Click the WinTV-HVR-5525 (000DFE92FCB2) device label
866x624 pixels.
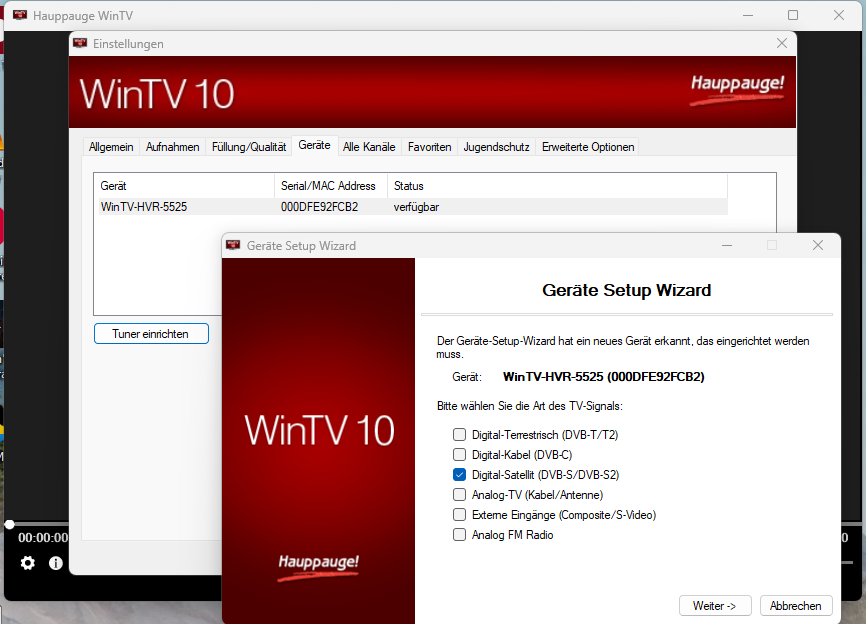point(604,377)
